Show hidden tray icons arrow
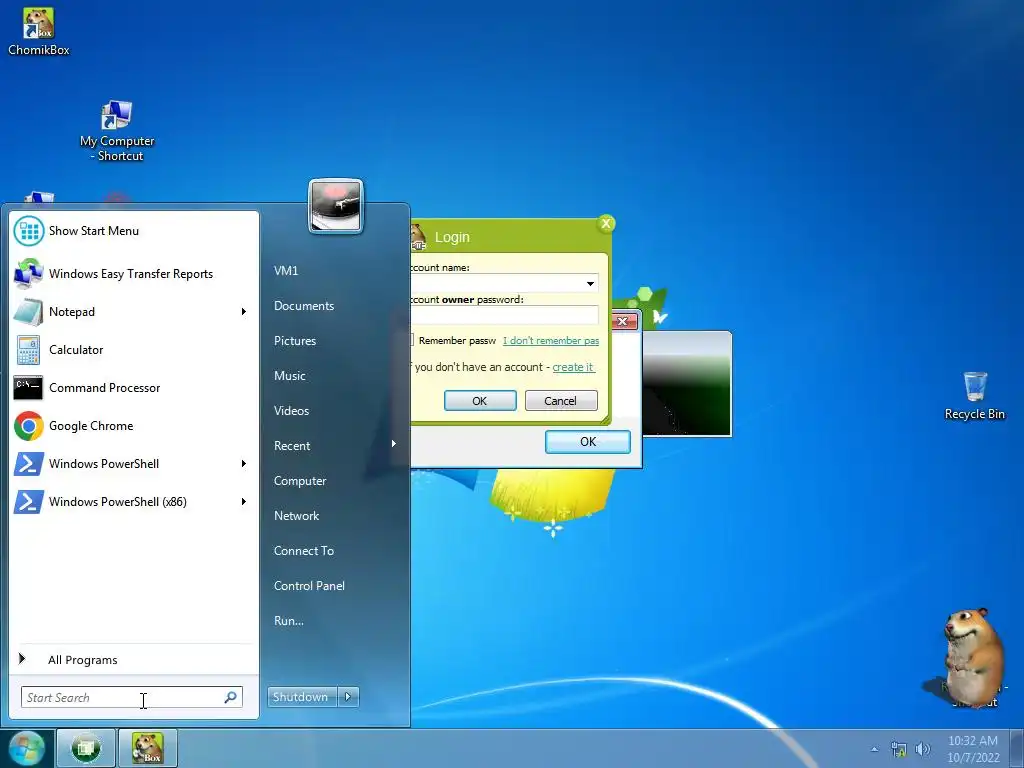1024x768 pixels. click(x=874, y=749)
